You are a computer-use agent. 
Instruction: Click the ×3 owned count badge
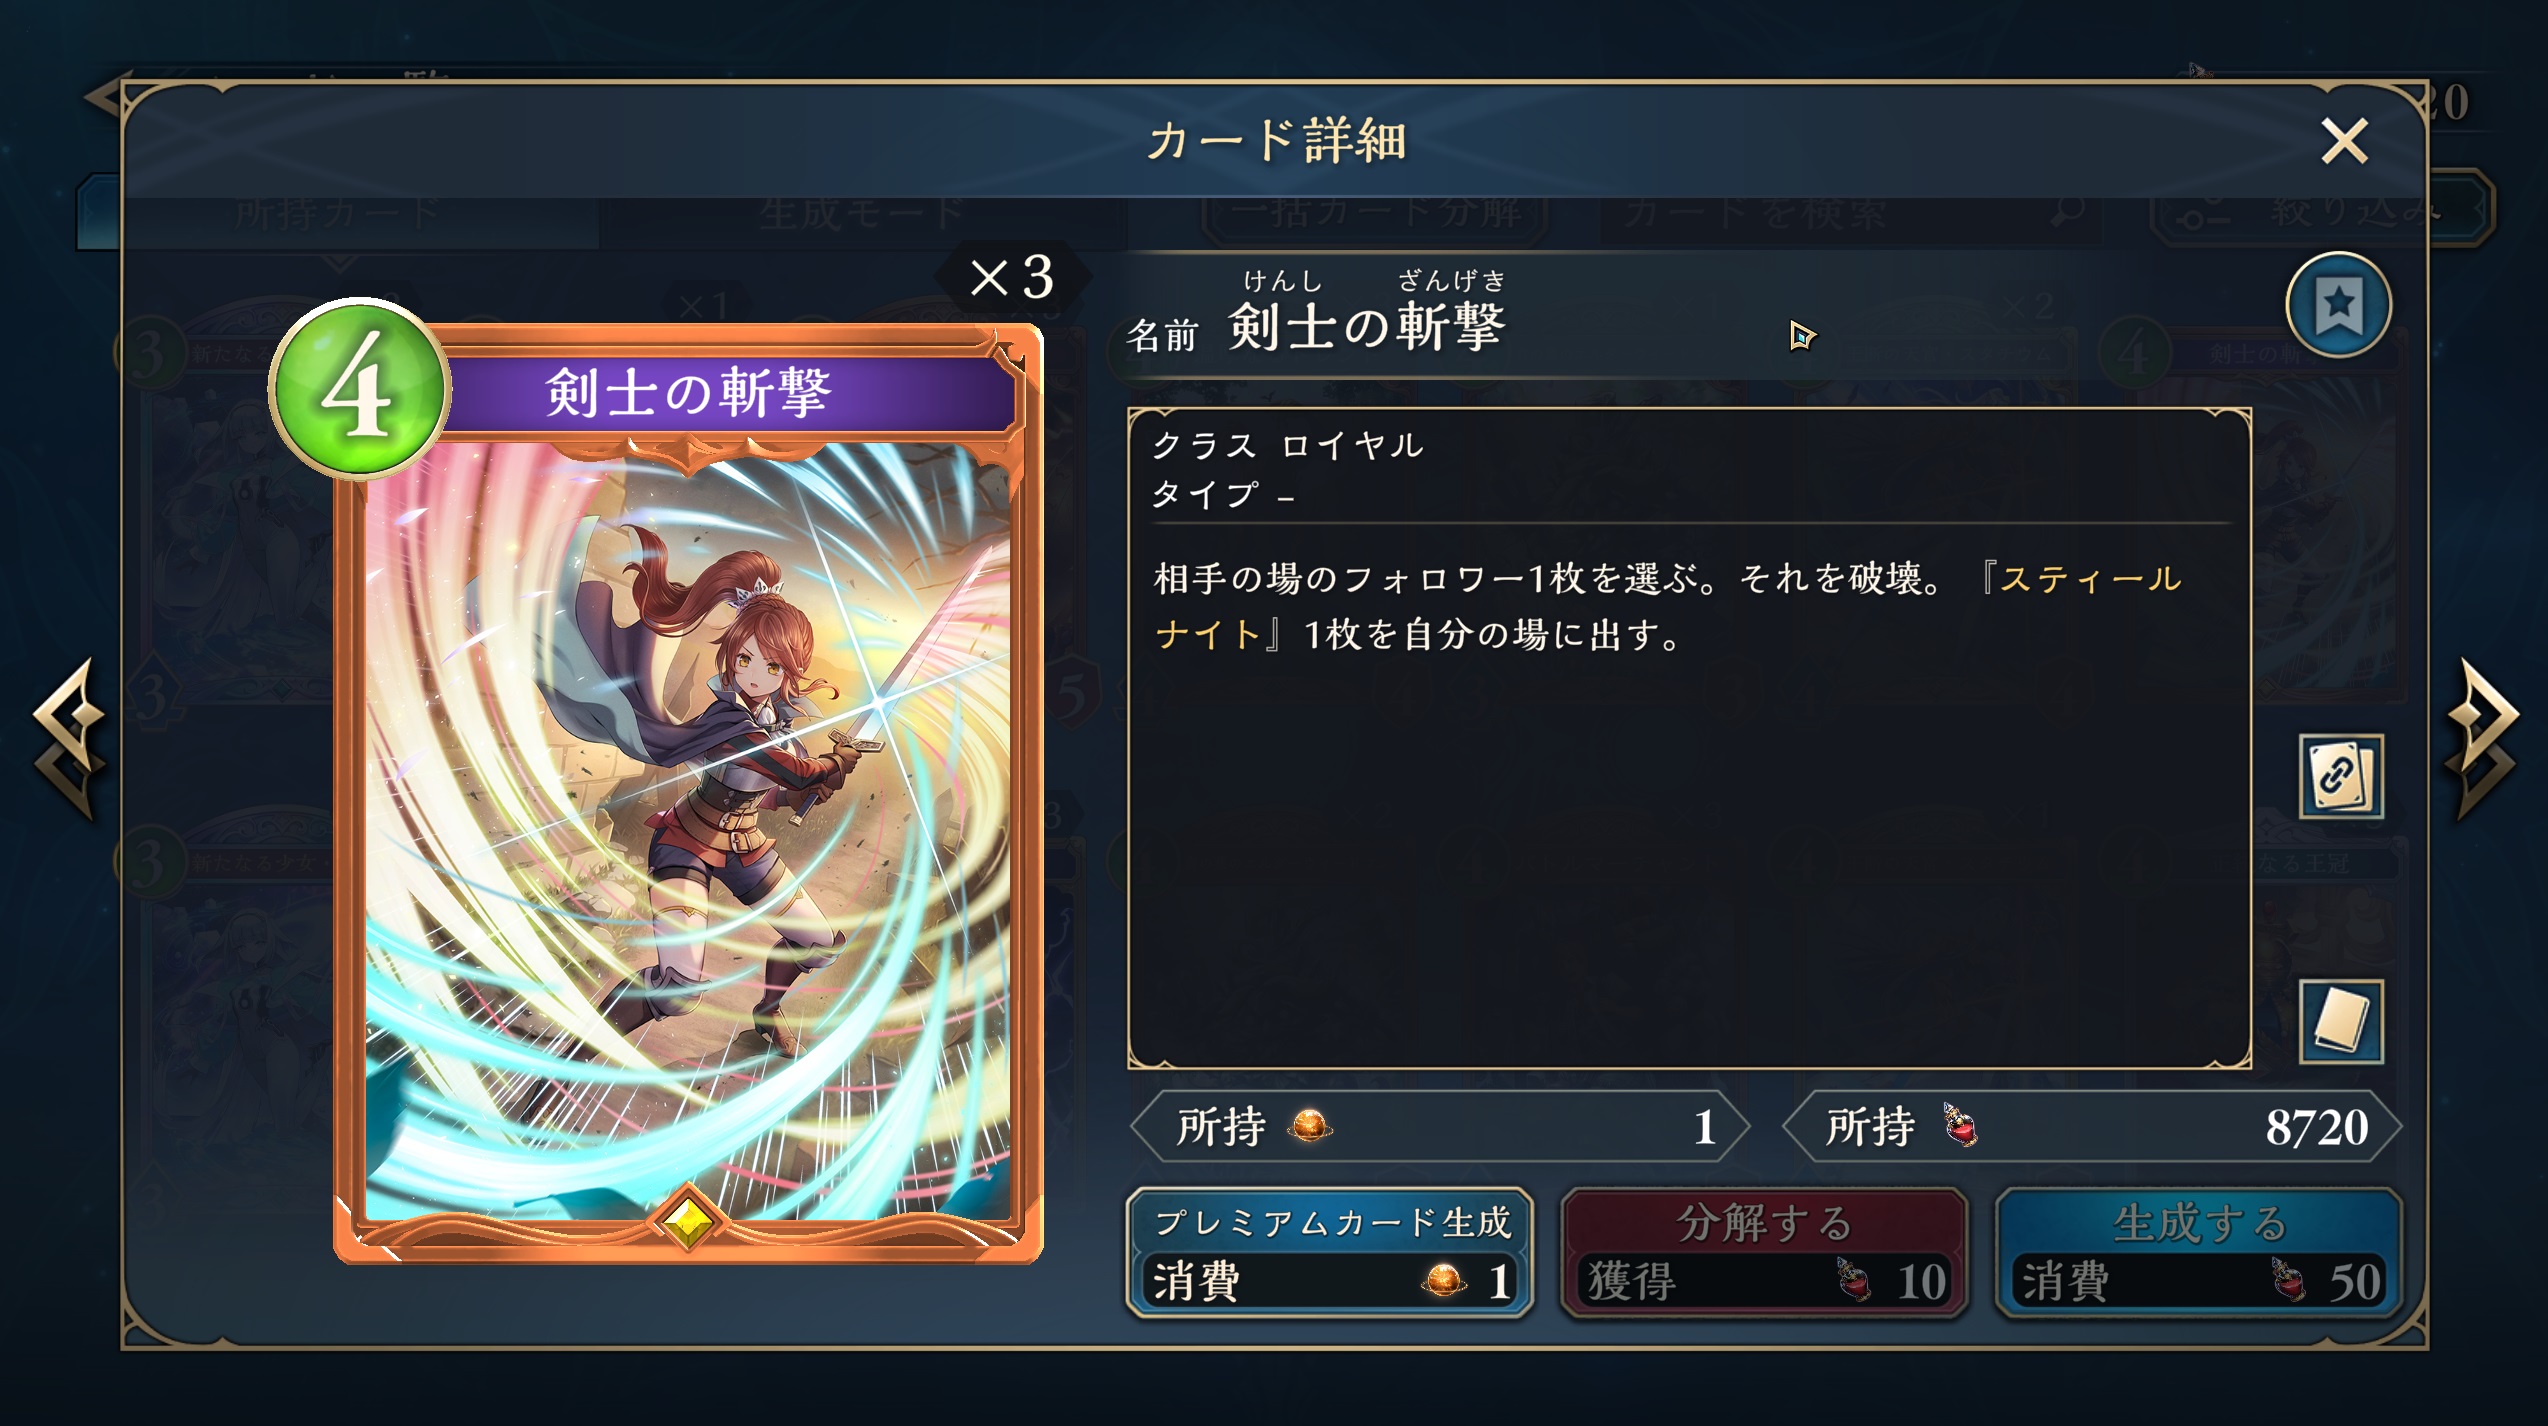(1012, 277)
